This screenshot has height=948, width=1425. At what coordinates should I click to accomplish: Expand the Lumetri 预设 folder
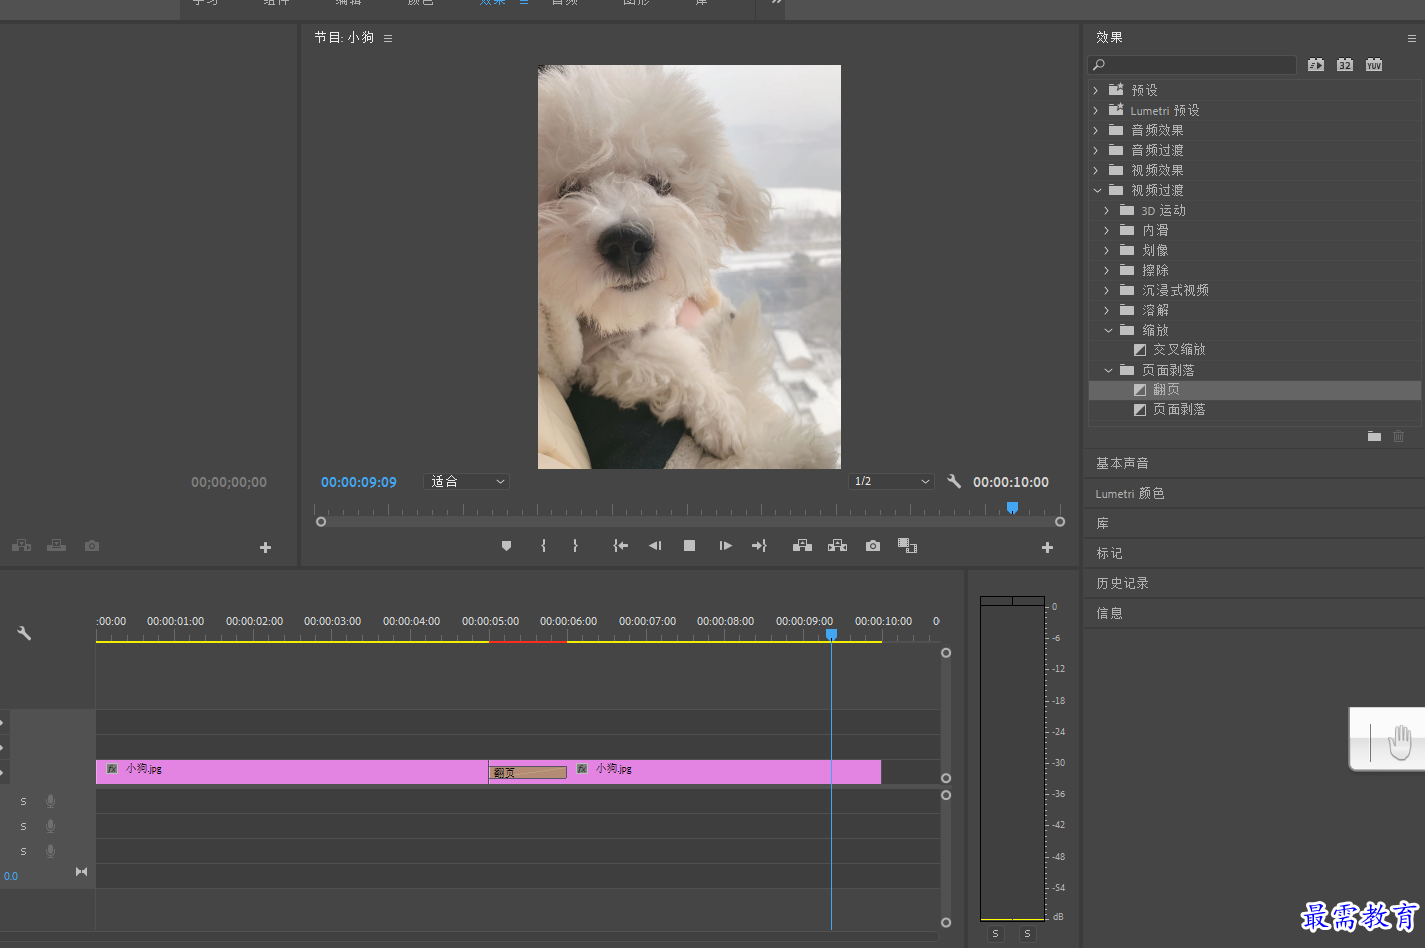click(x=1096, y=110)
